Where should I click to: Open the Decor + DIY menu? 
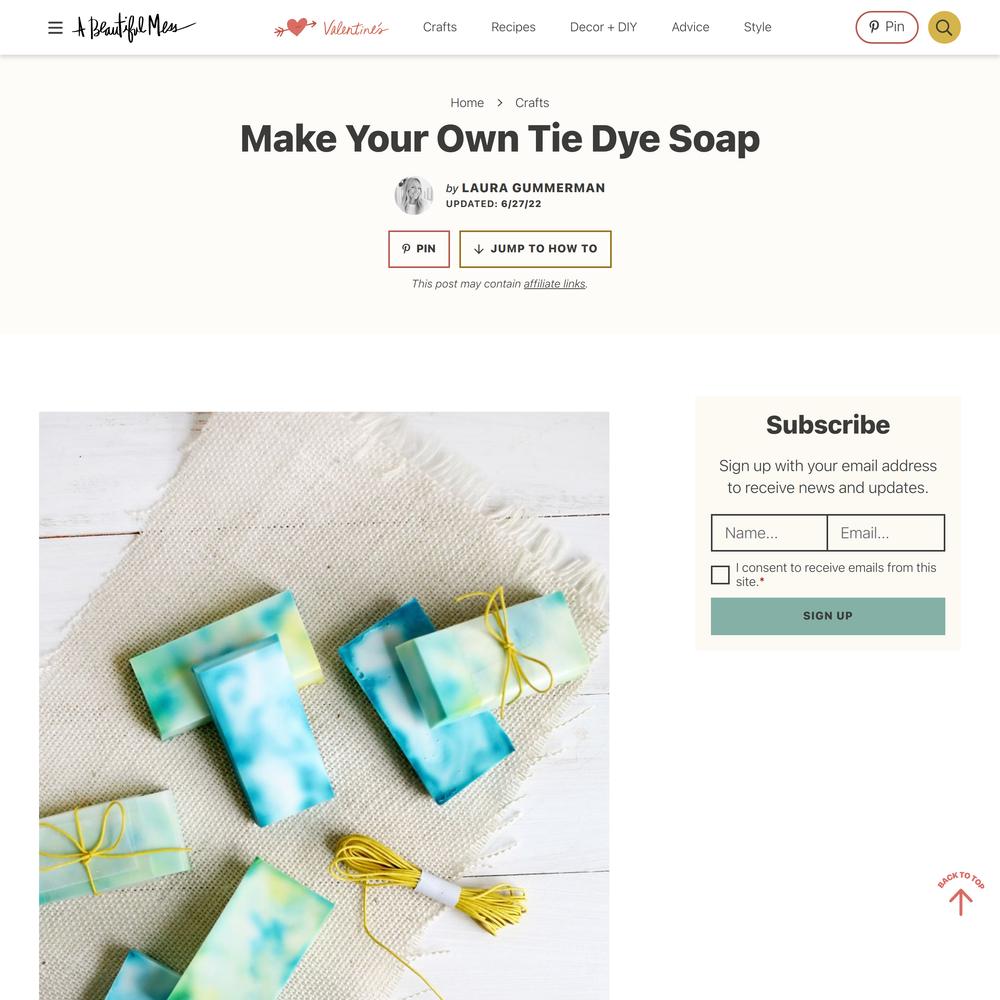[x=603, y=27]
